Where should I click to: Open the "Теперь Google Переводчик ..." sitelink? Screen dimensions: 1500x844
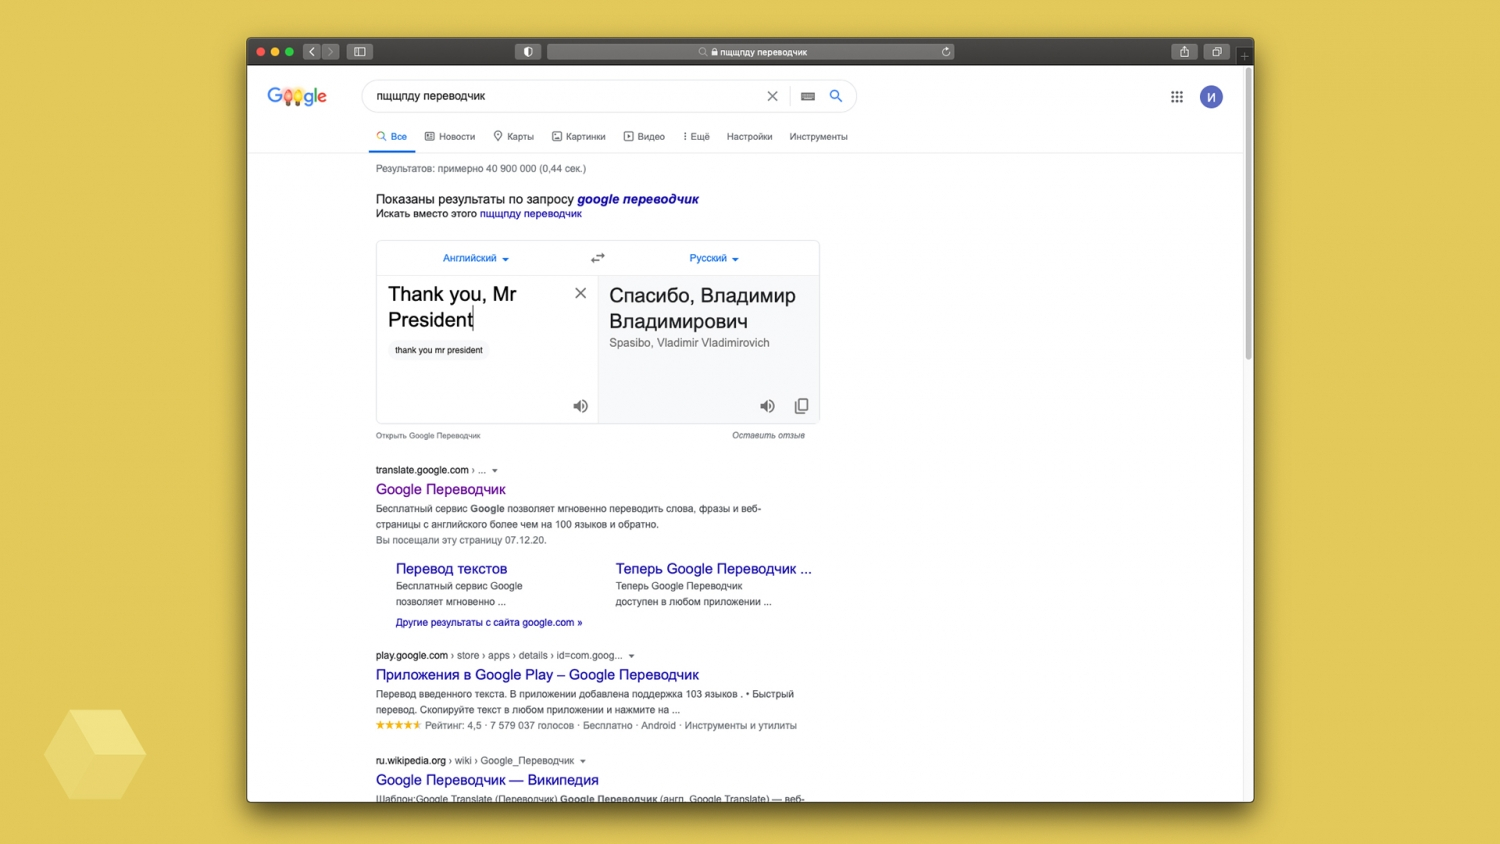coord(713,569)
